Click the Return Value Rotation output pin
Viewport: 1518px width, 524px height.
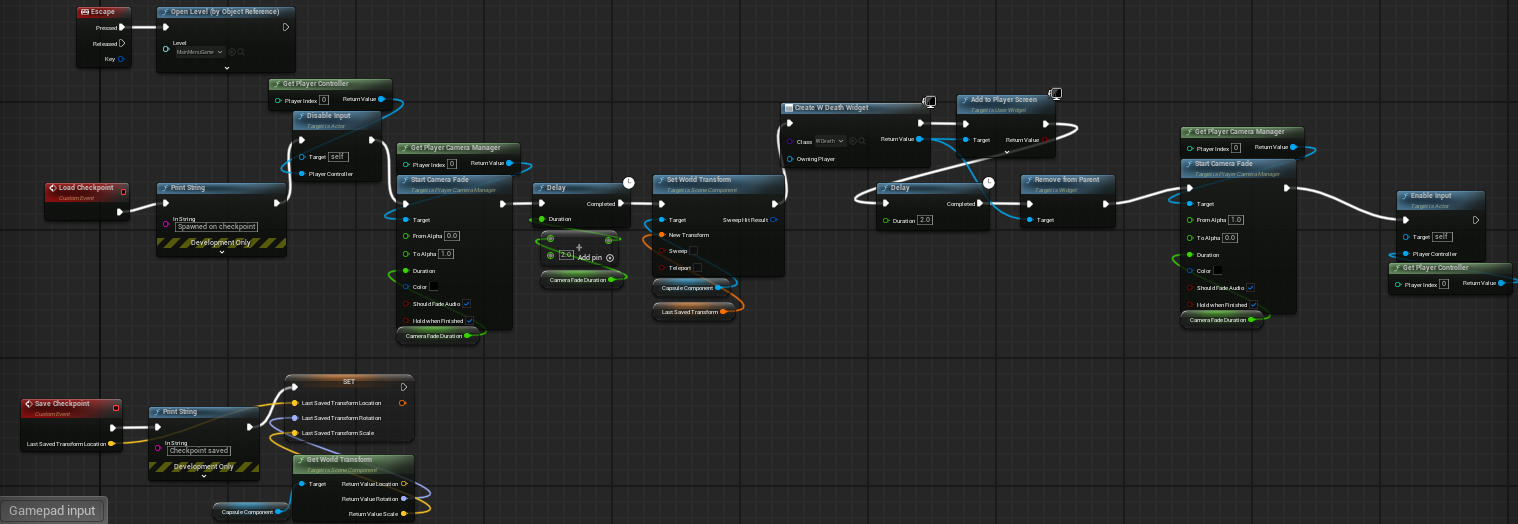point(403,498)
